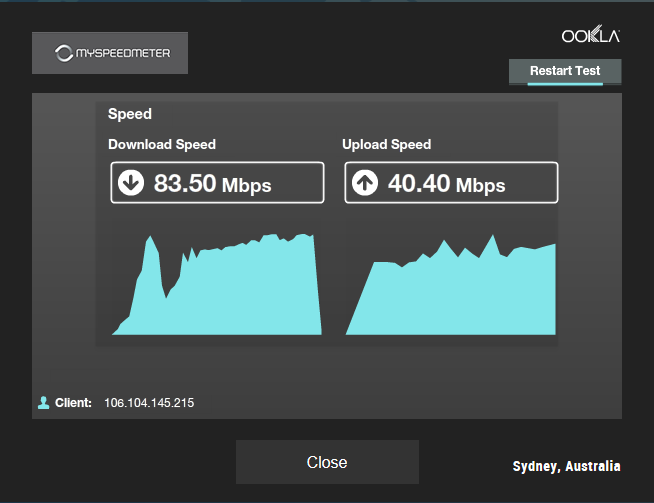Click the Sydney, Australia location text

[566, 466]
